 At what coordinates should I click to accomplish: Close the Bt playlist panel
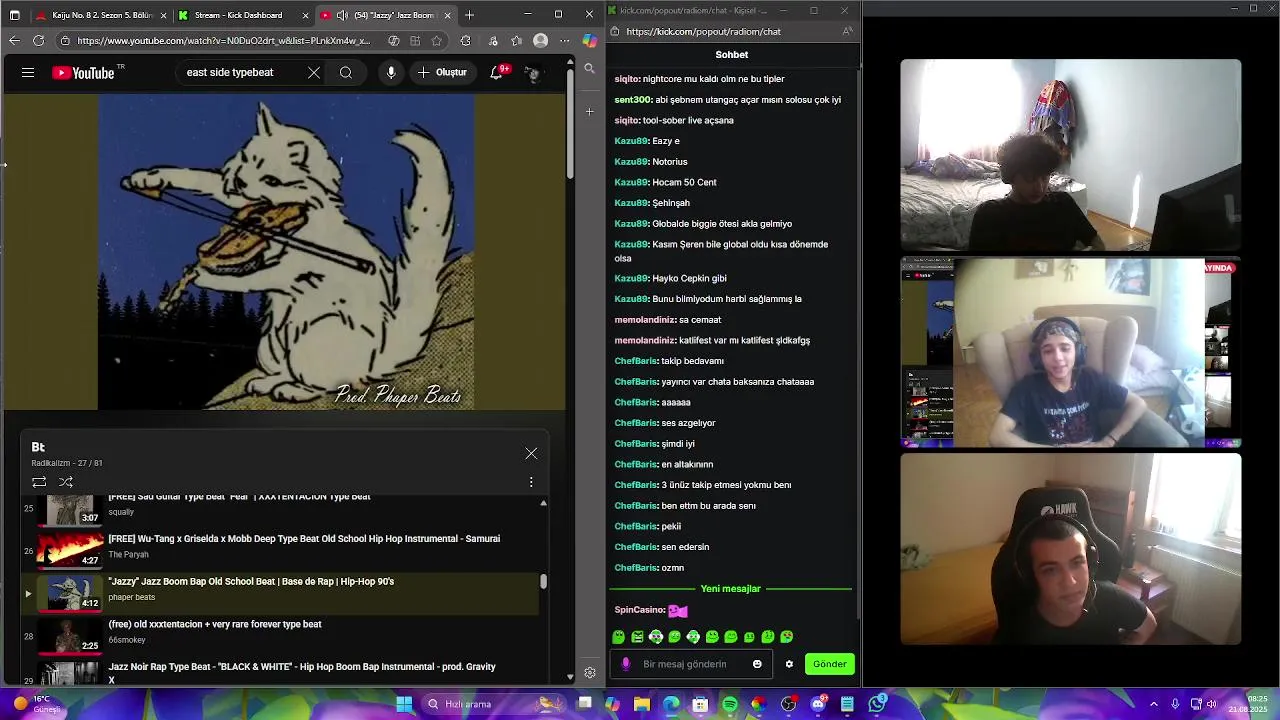coord(531,453)
